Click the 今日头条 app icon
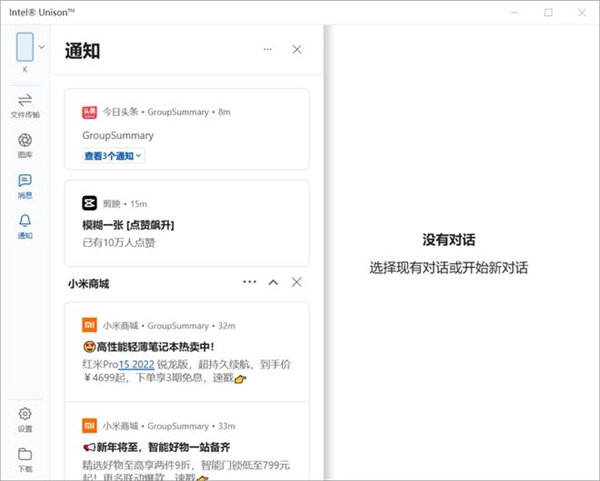The height and width of the screenshot is (481, 600). click(89, 112)
